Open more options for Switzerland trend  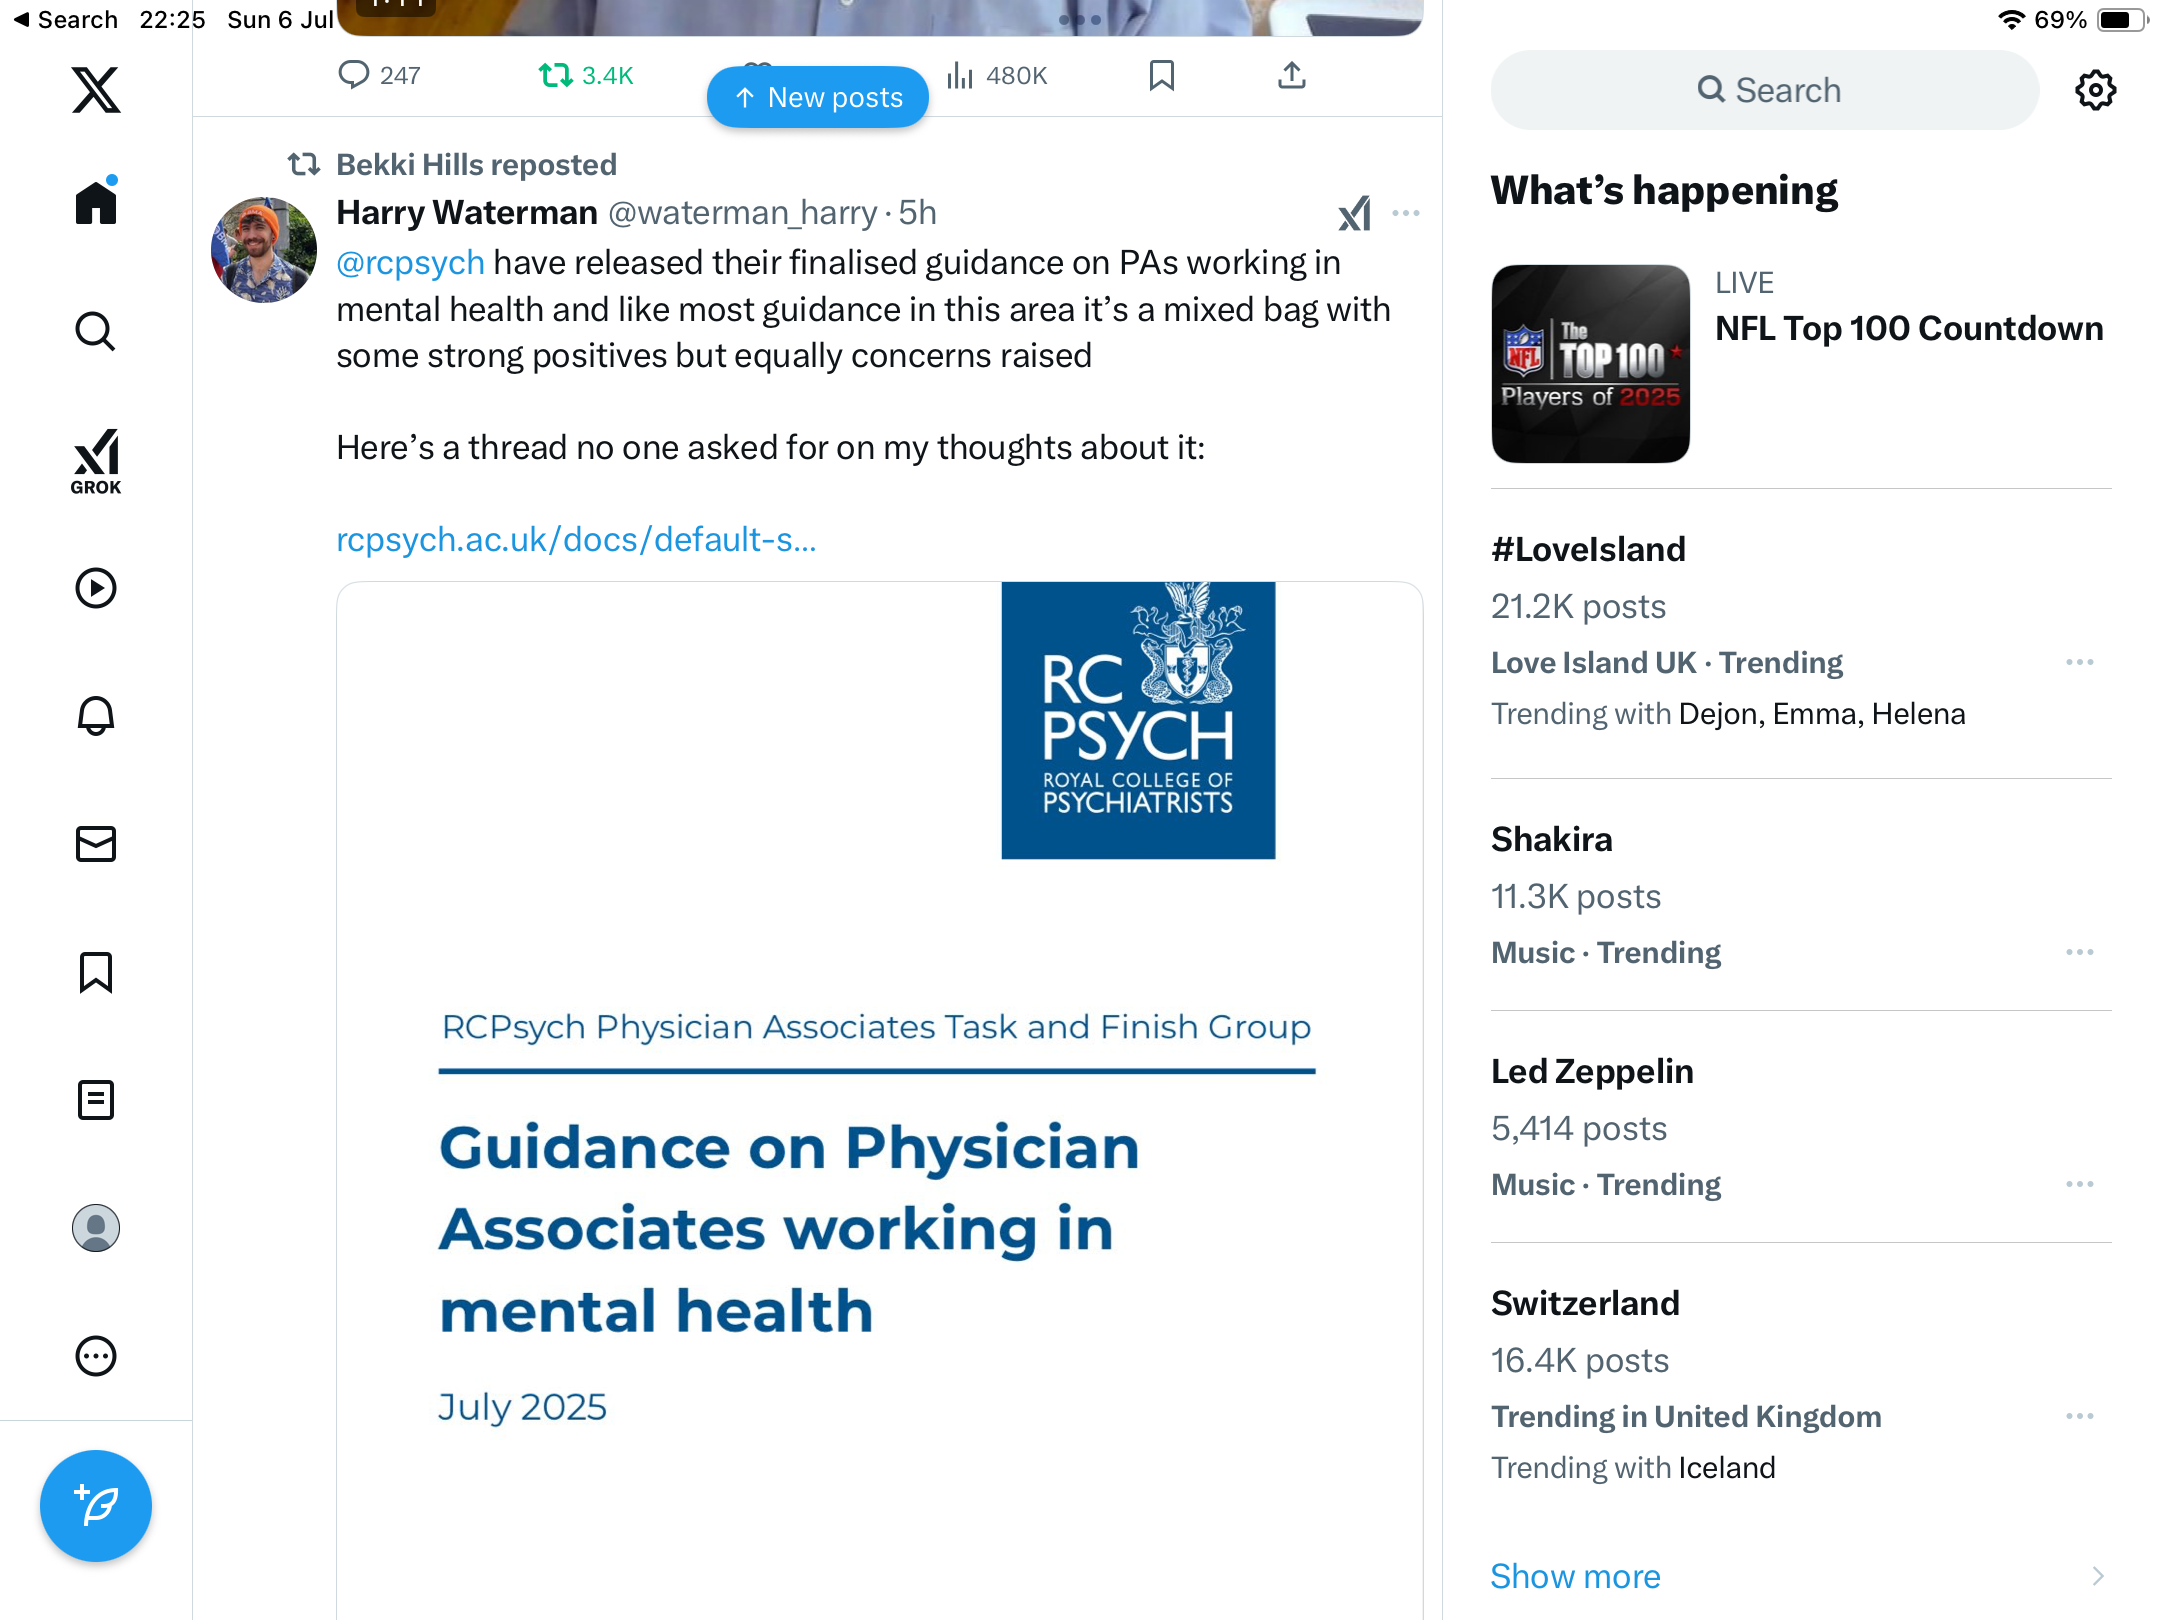[x=2080, y=1416]
